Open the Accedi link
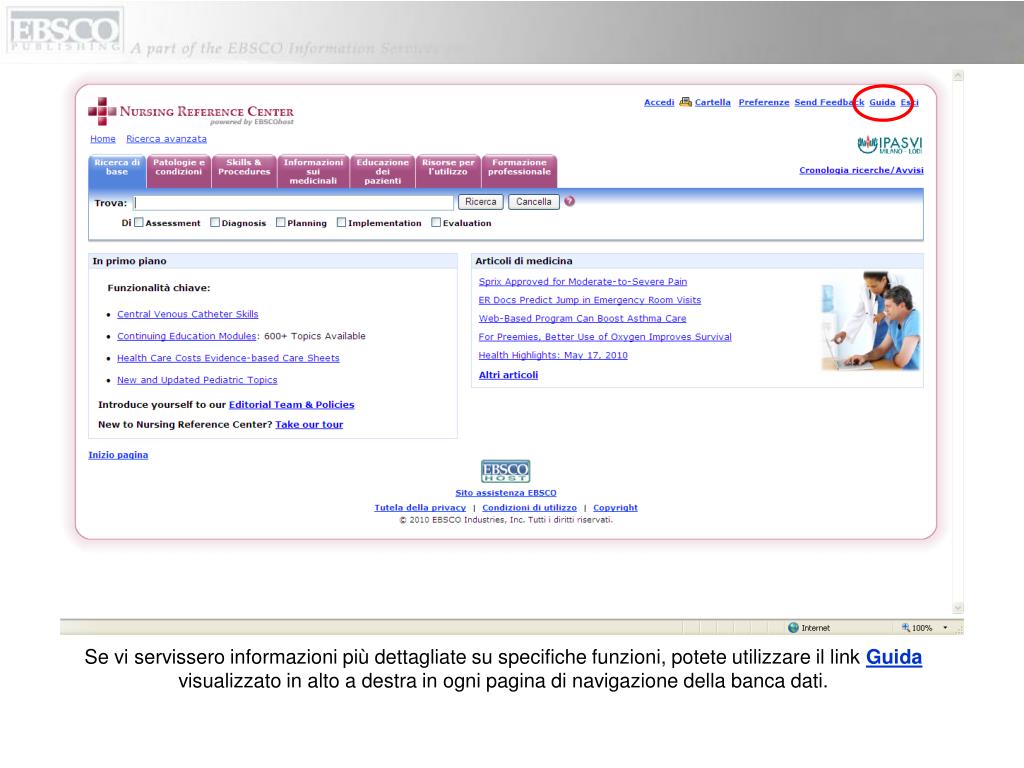Screen dimensions: 1024x768 point(659,103)
